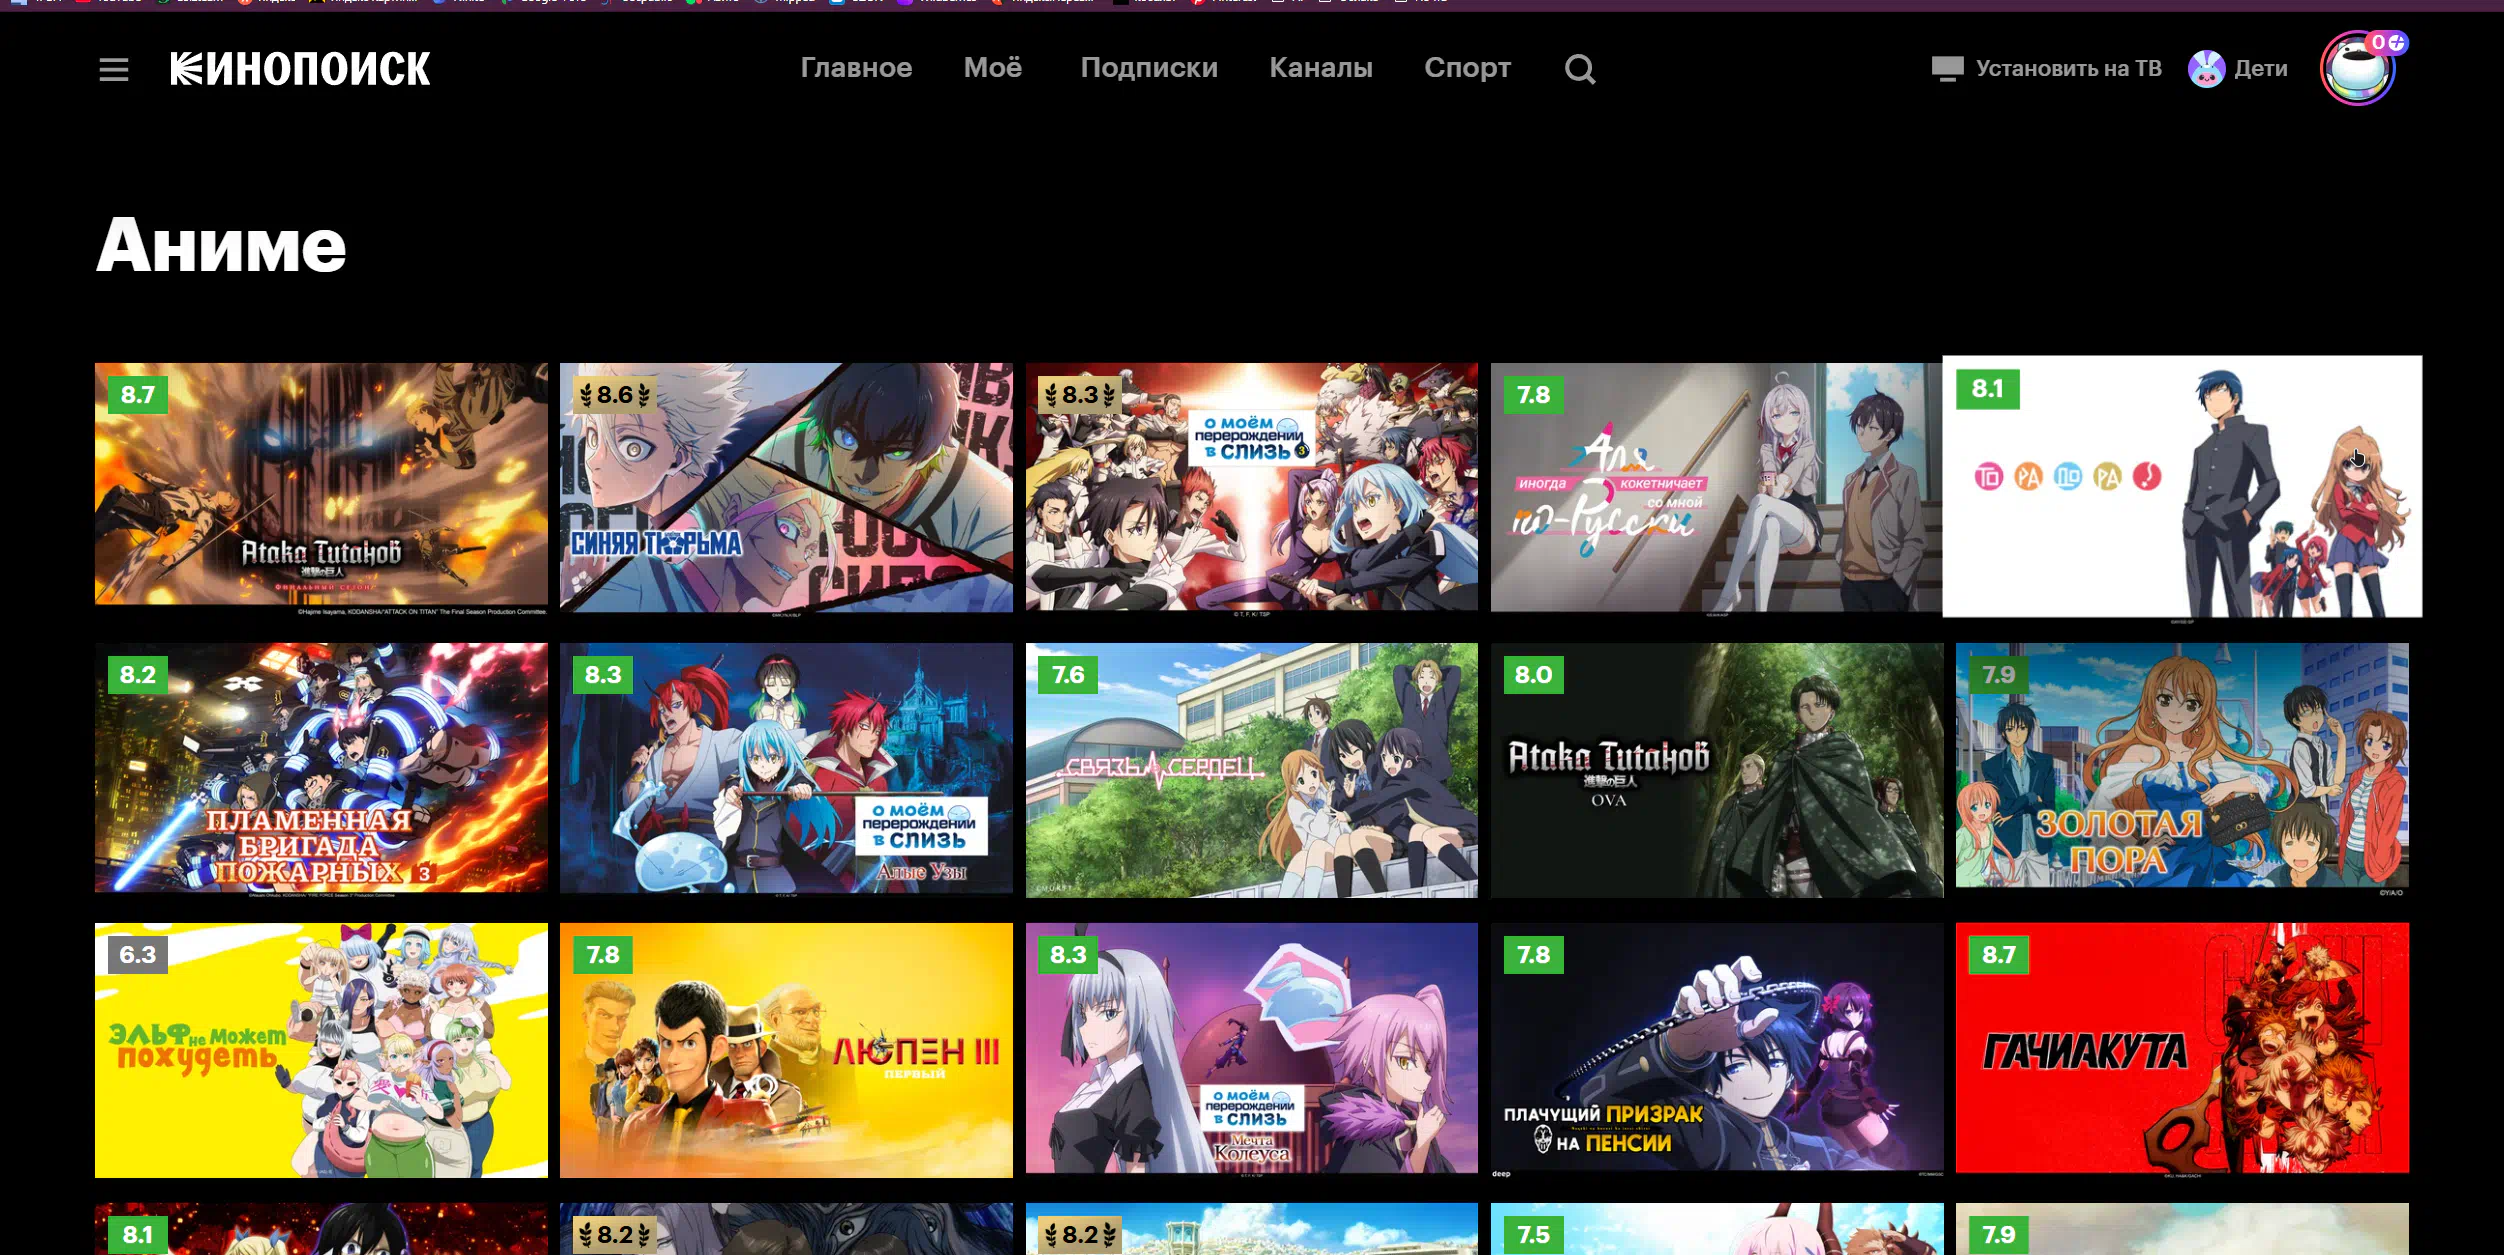Click the 8.7 rating badge on Атака Титанов

pos(138,395)
